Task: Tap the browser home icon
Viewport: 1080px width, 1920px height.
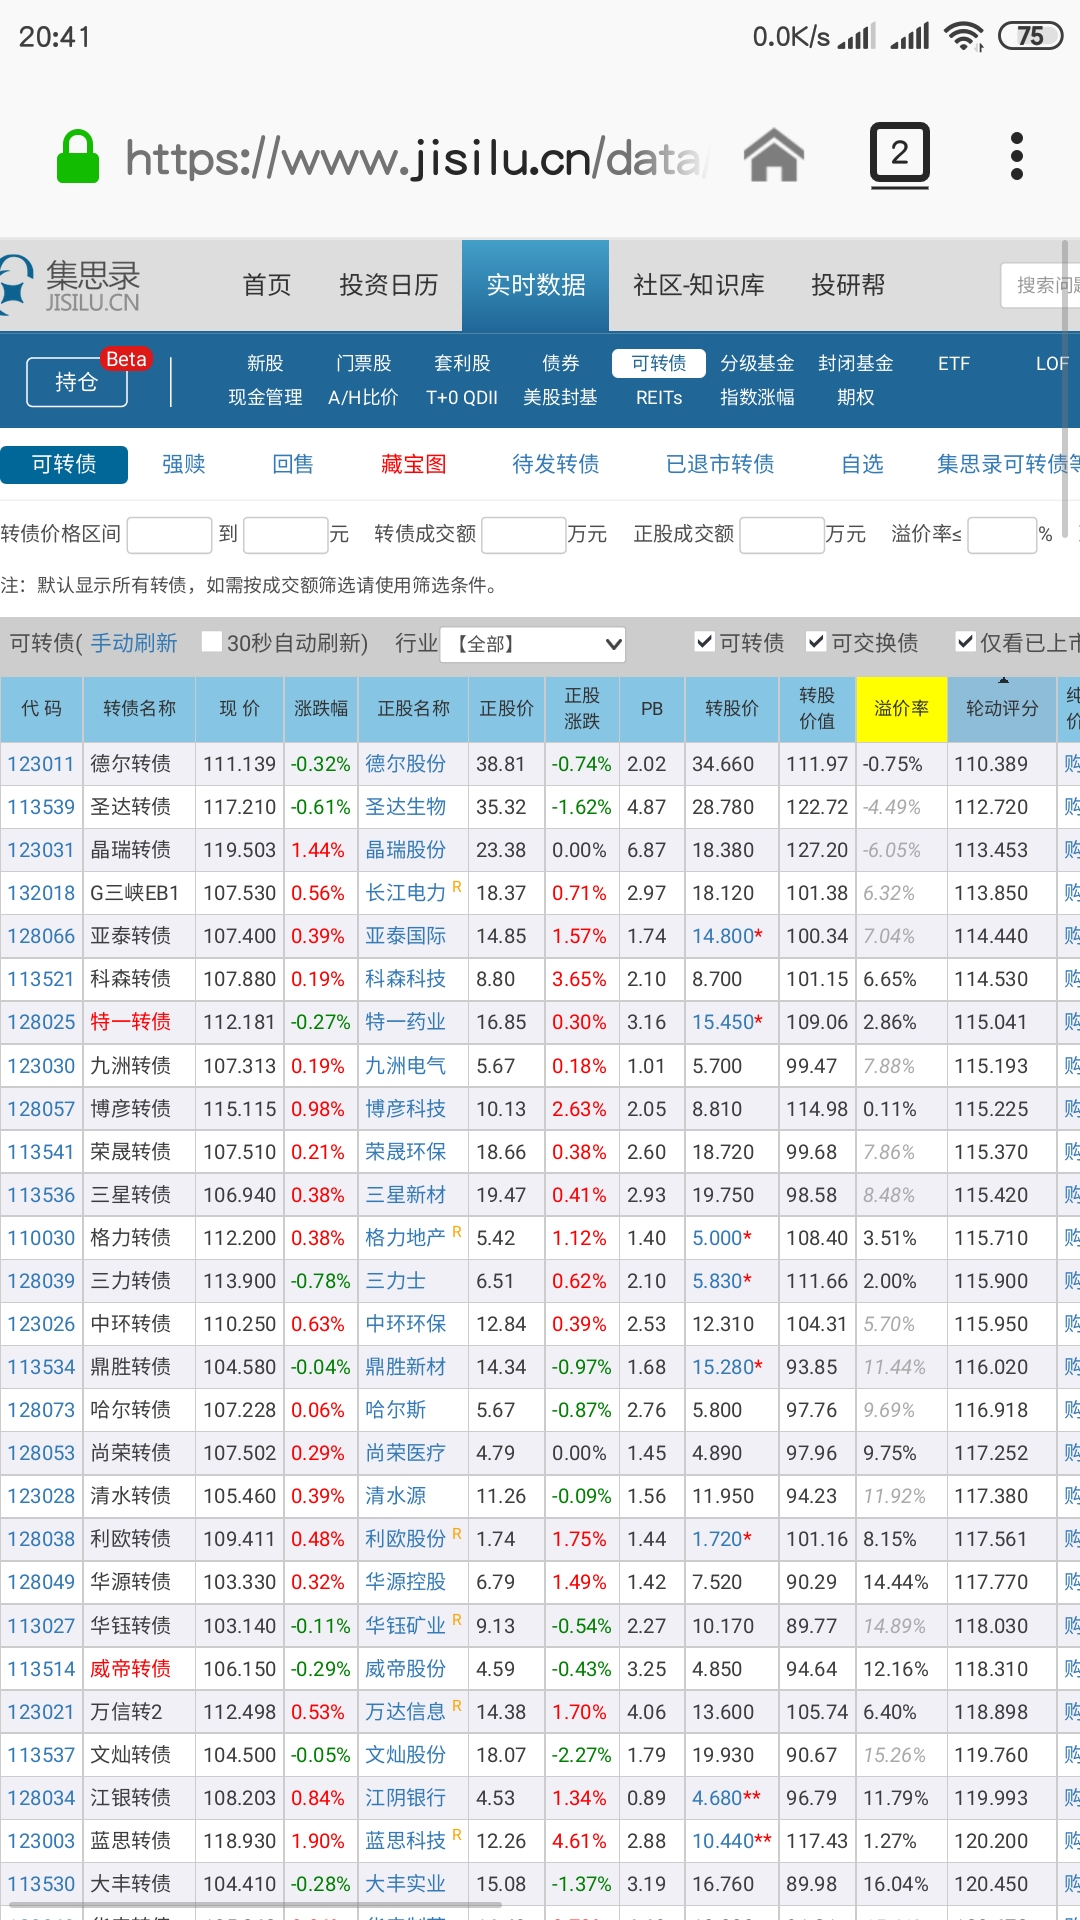Action: [x=773, y=157]
